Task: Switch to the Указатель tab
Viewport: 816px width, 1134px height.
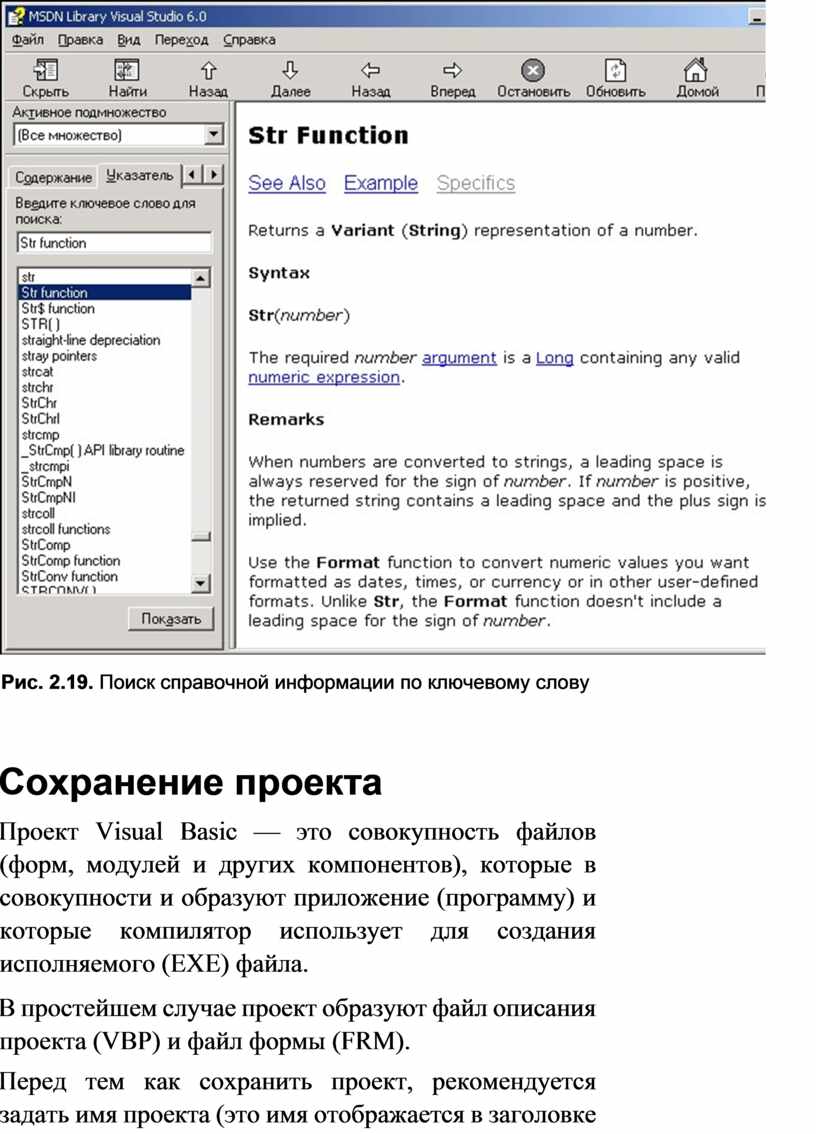Action: coord(140,175)
